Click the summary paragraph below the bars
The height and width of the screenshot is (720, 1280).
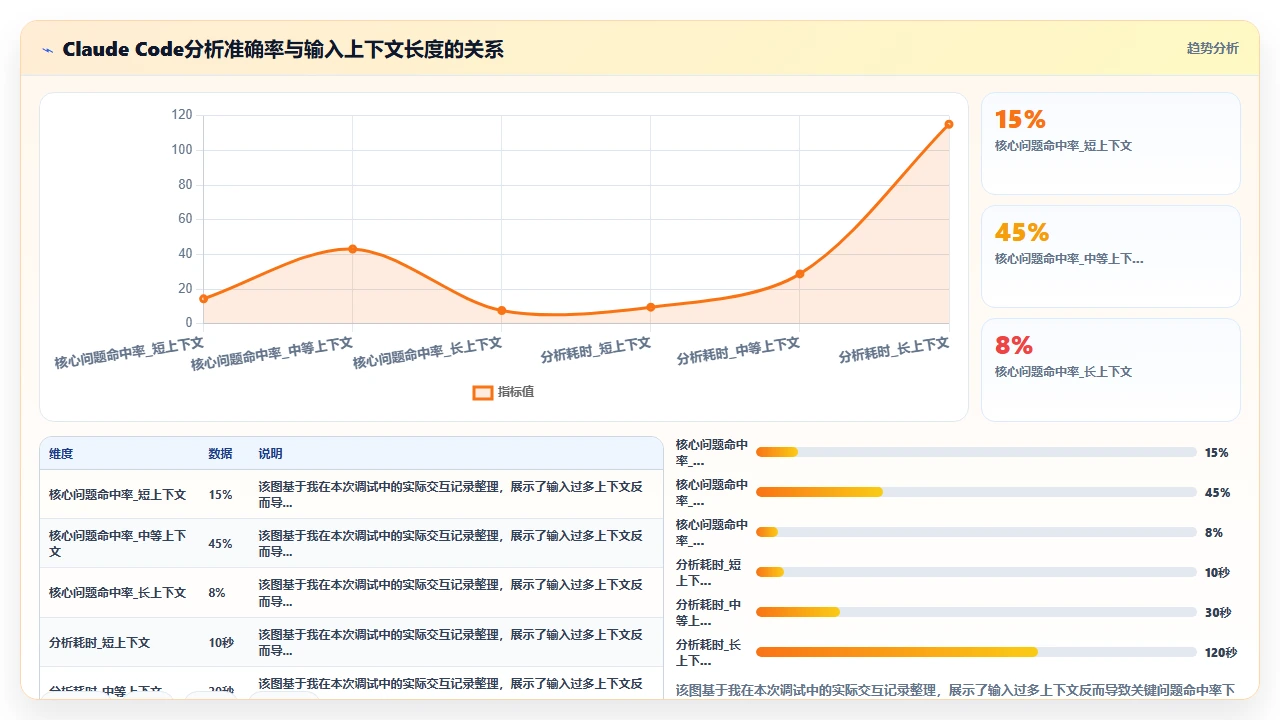(x=956, y=690)
